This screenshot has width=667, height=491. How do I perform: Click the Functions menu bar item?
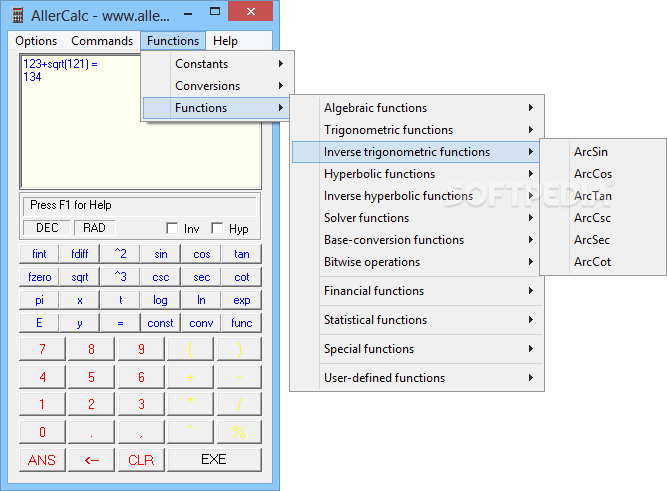click(173, 41)
